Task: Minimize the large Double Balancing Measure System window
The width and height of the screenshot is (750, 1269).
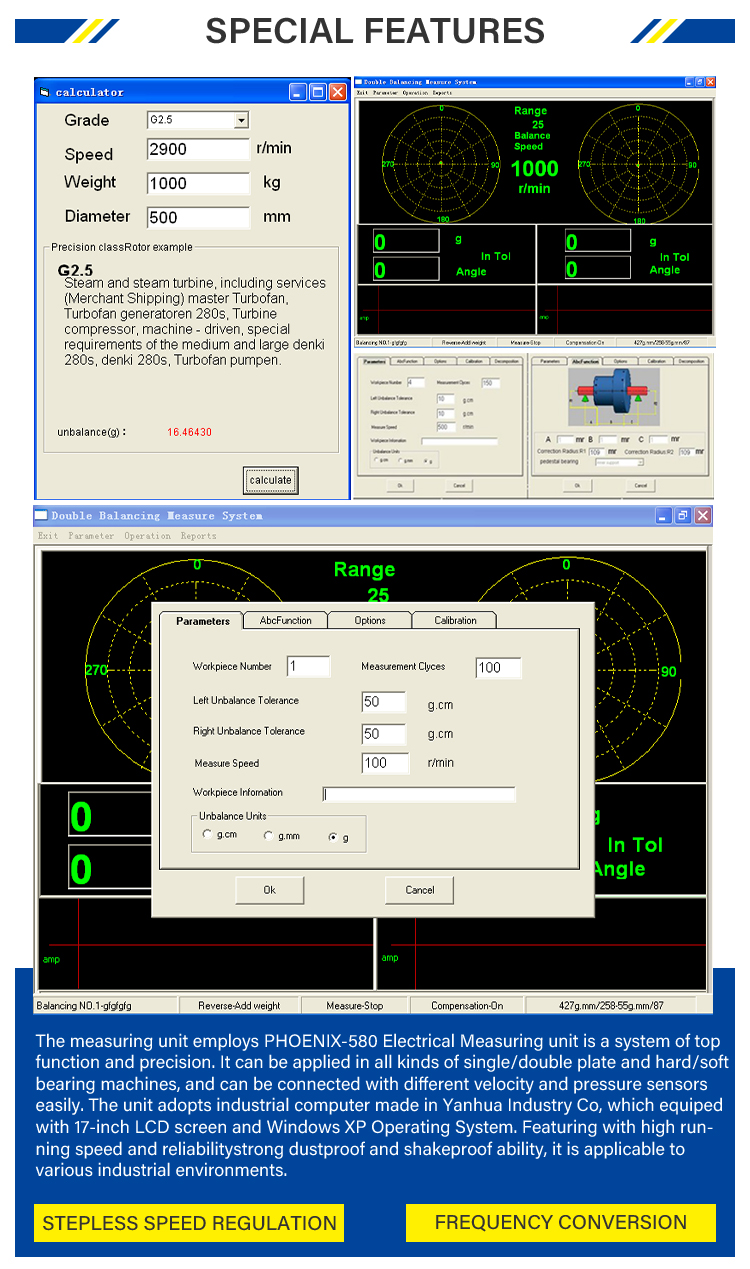Action: [664, 516]
